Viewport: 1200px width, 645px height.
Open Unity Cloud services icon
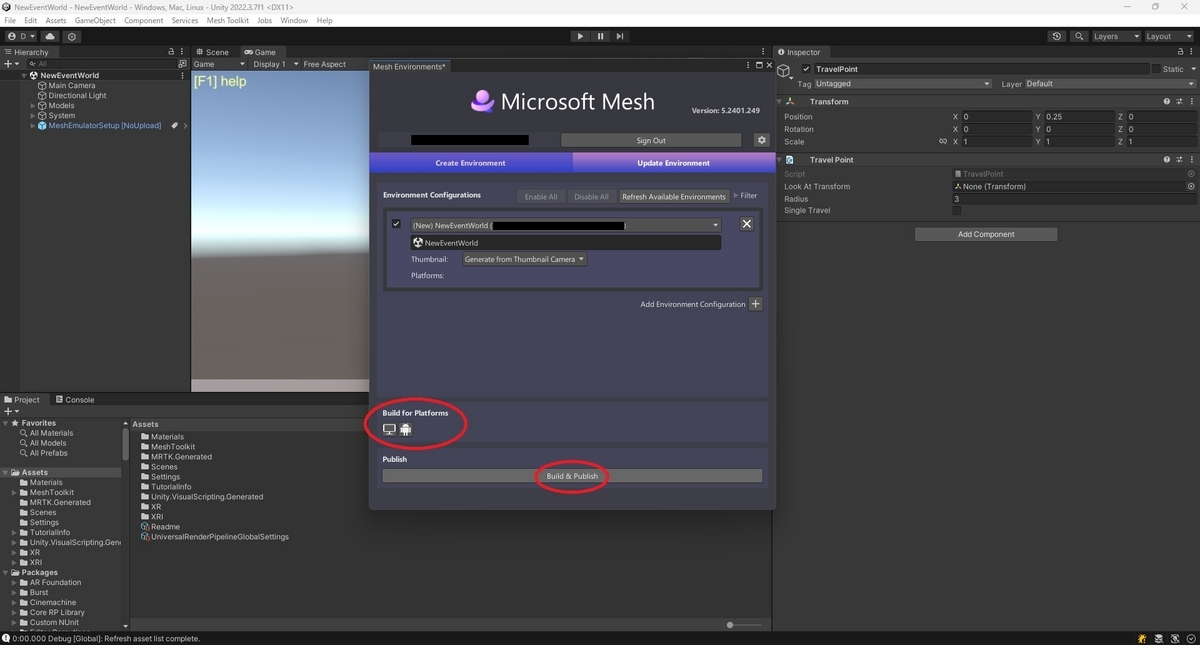[50, 36]
